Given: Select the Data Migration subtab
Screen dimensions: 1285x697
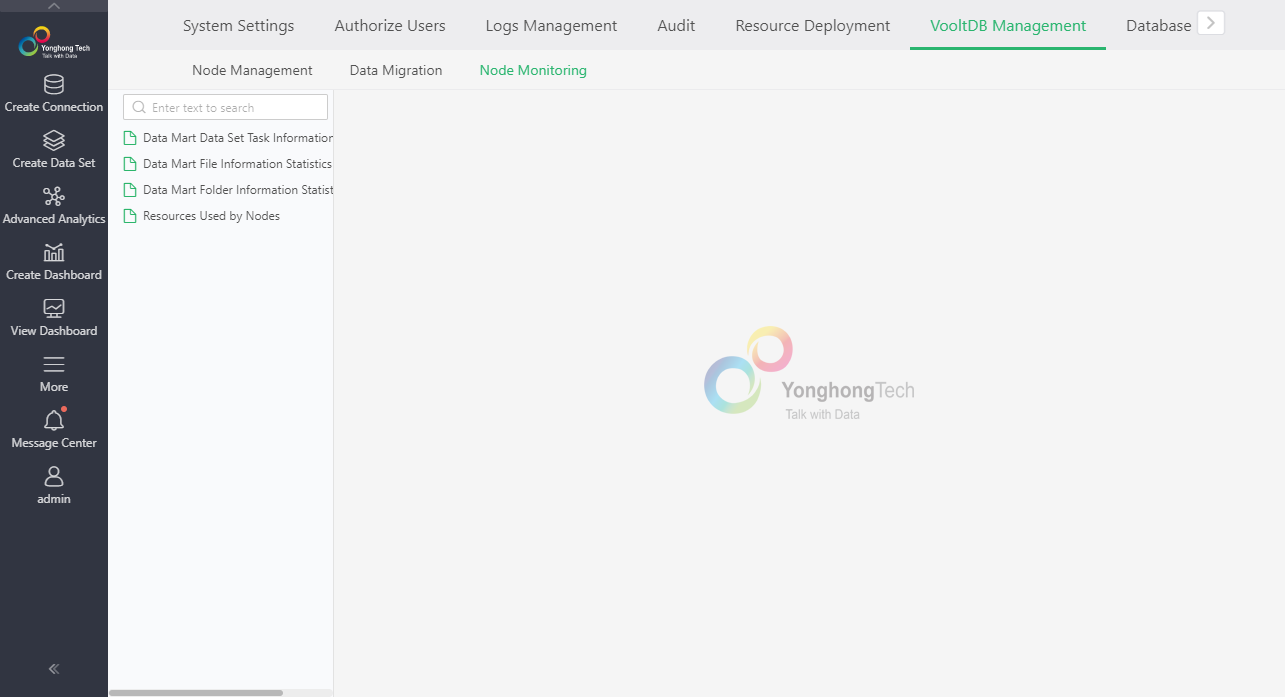Looking at the screenshot, I should click(395, 71).
